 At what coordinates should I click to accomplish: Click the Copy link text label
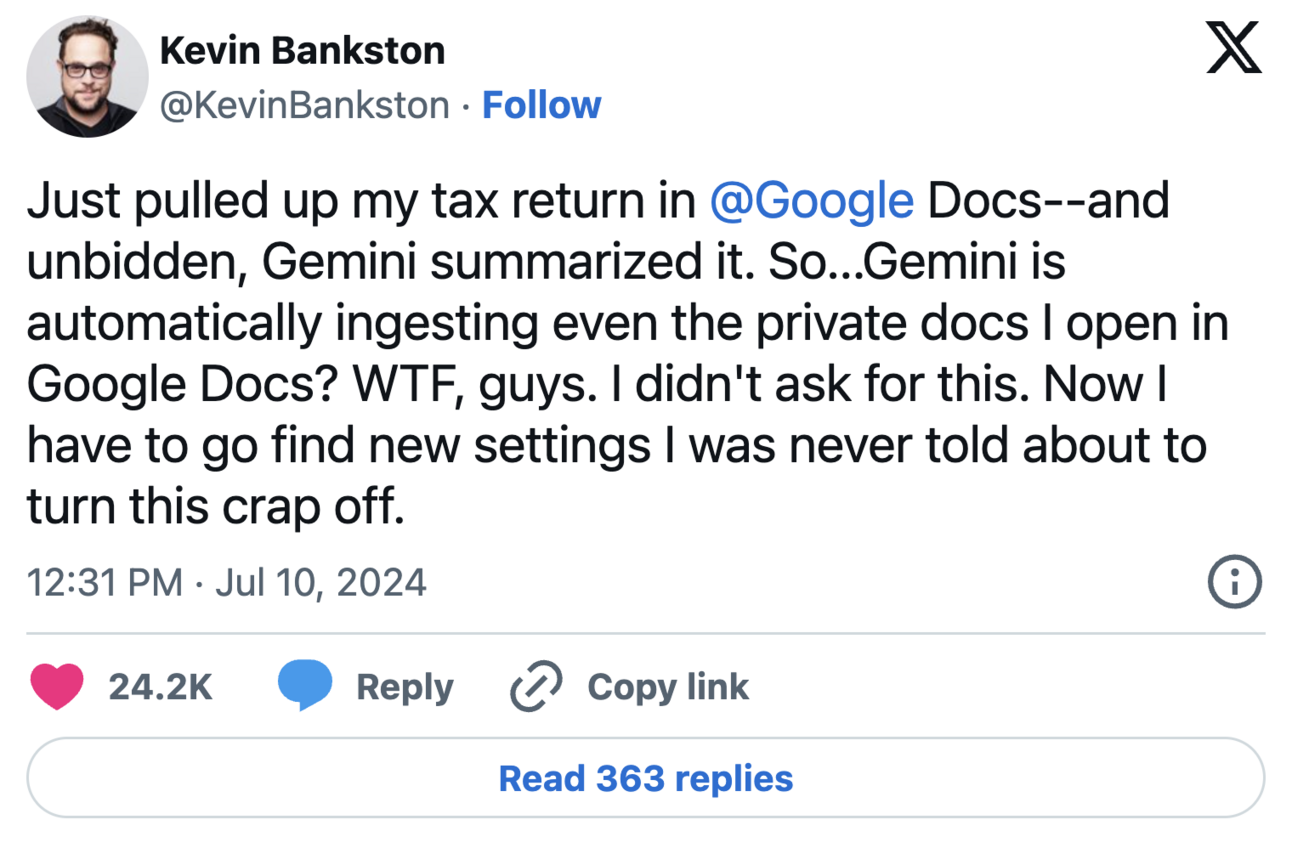point(667,687)
